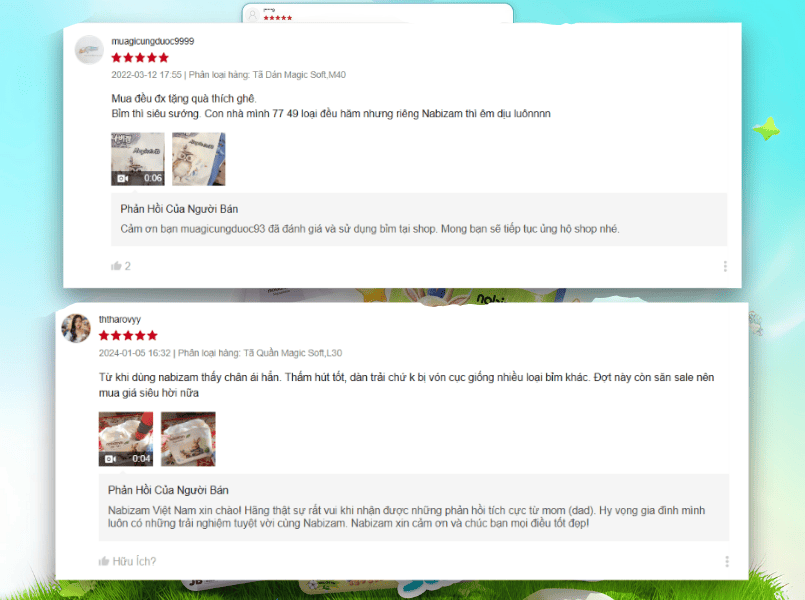
Task: Click the like count 2
Action: (128, 266)
